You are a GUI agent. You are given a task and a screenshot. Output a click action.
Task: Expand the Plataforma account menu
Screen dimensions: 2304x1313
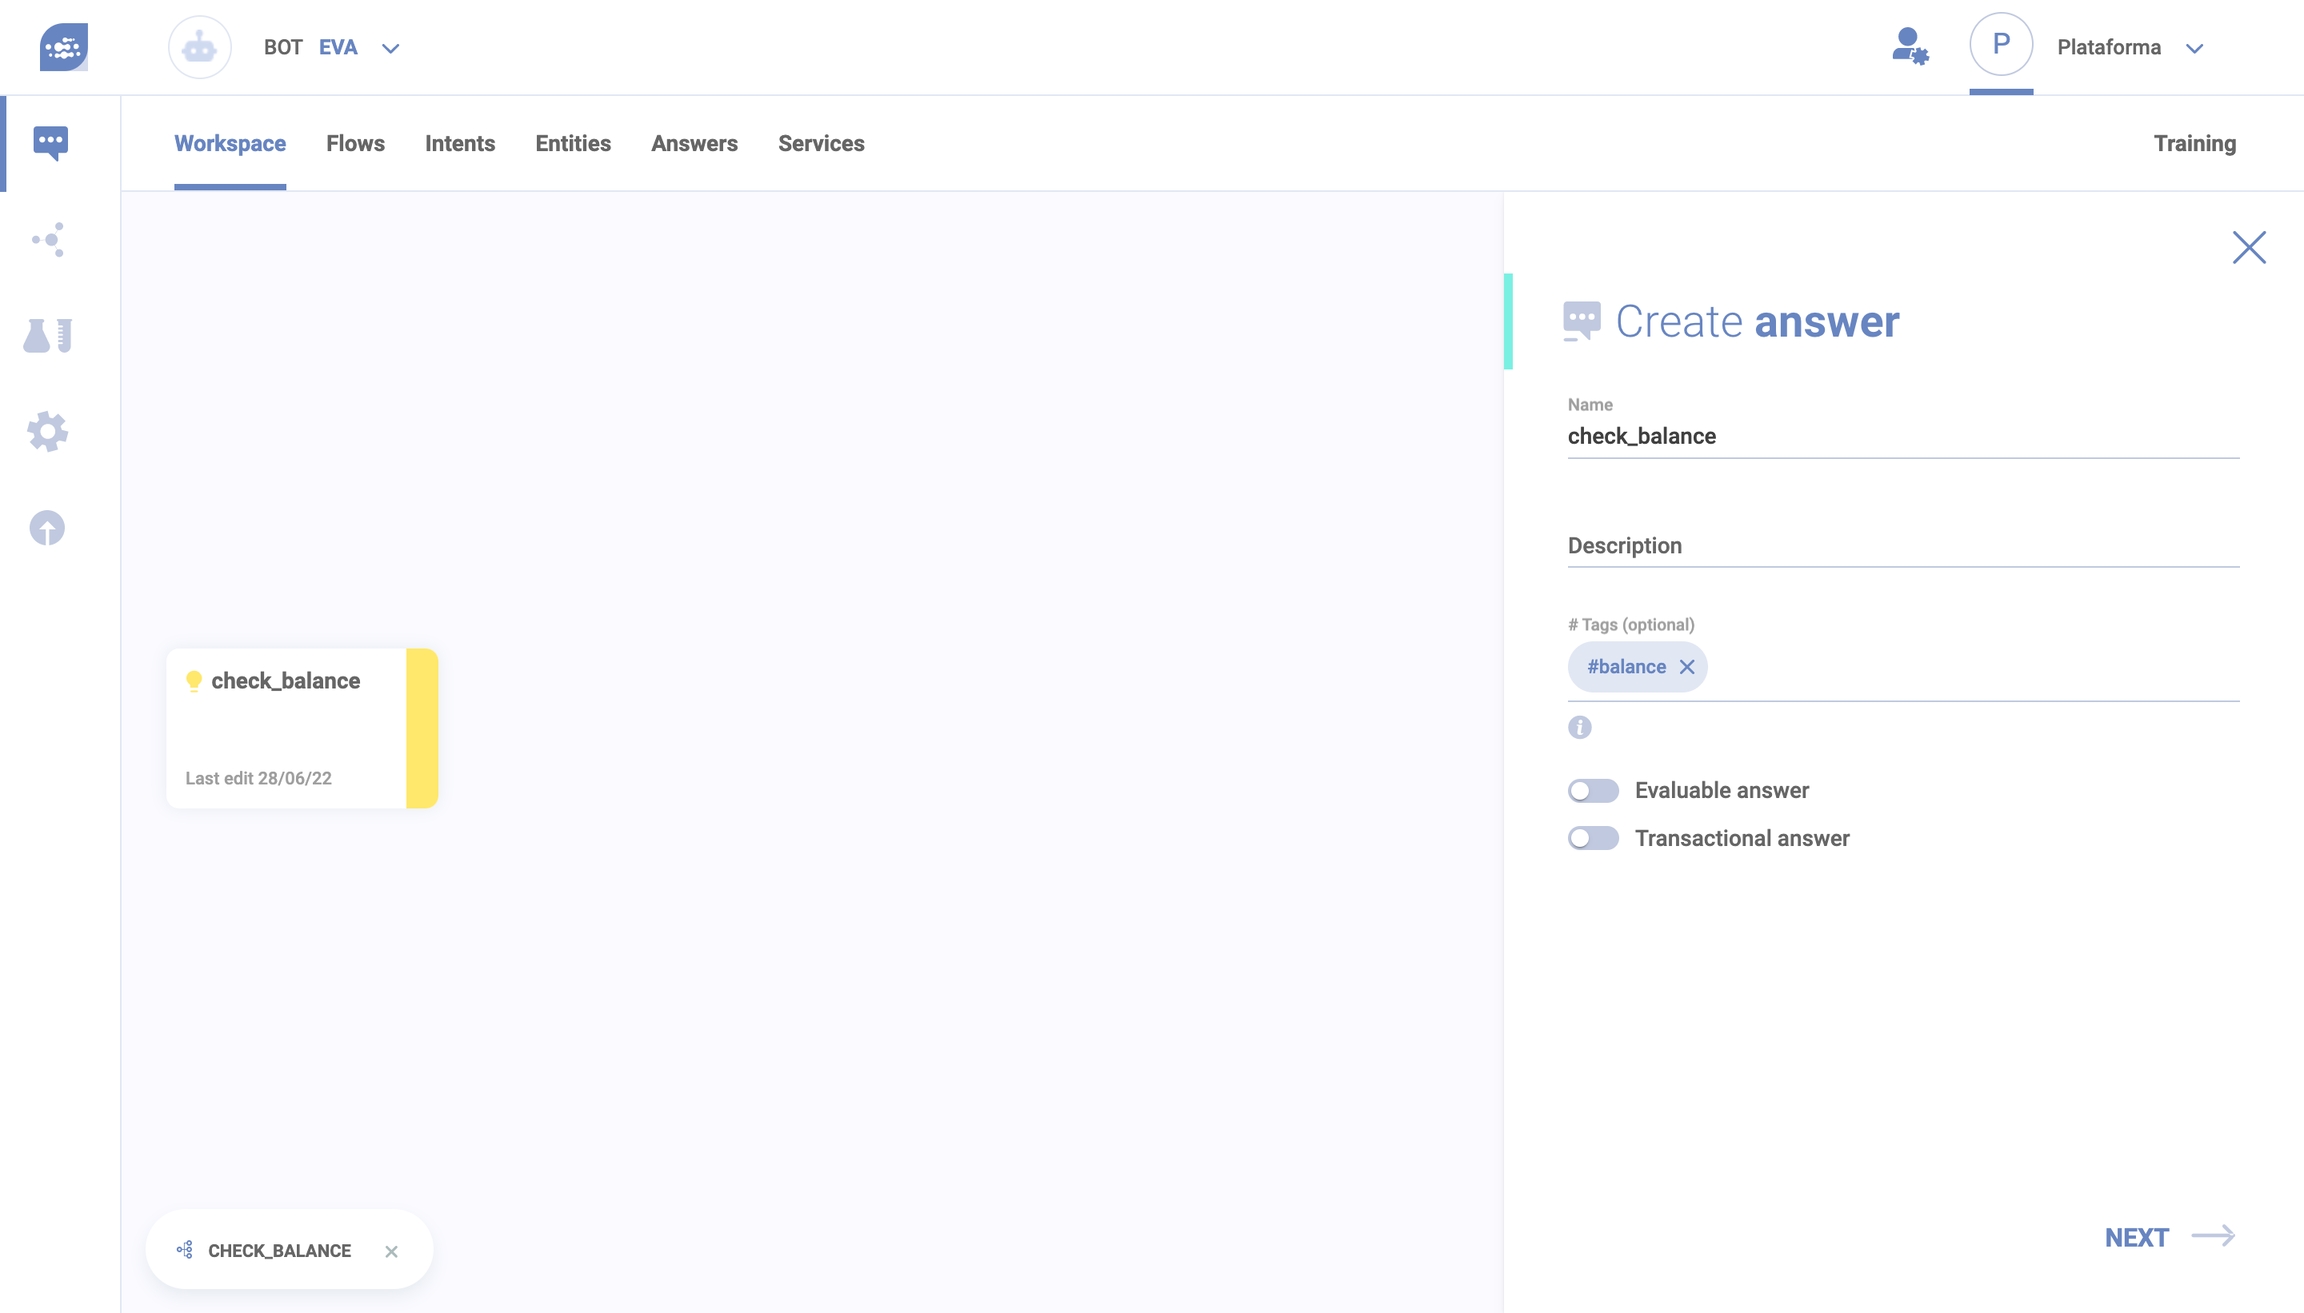coord(2194,48)
